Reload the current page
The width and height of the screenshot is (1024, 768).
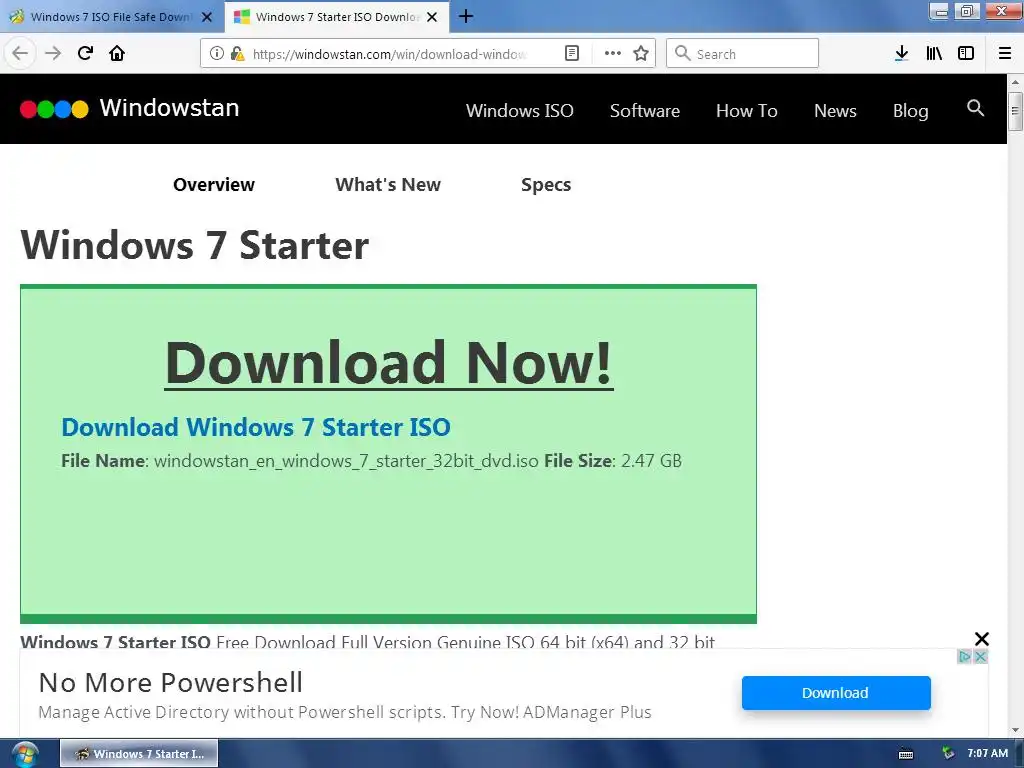click(85, 53)
